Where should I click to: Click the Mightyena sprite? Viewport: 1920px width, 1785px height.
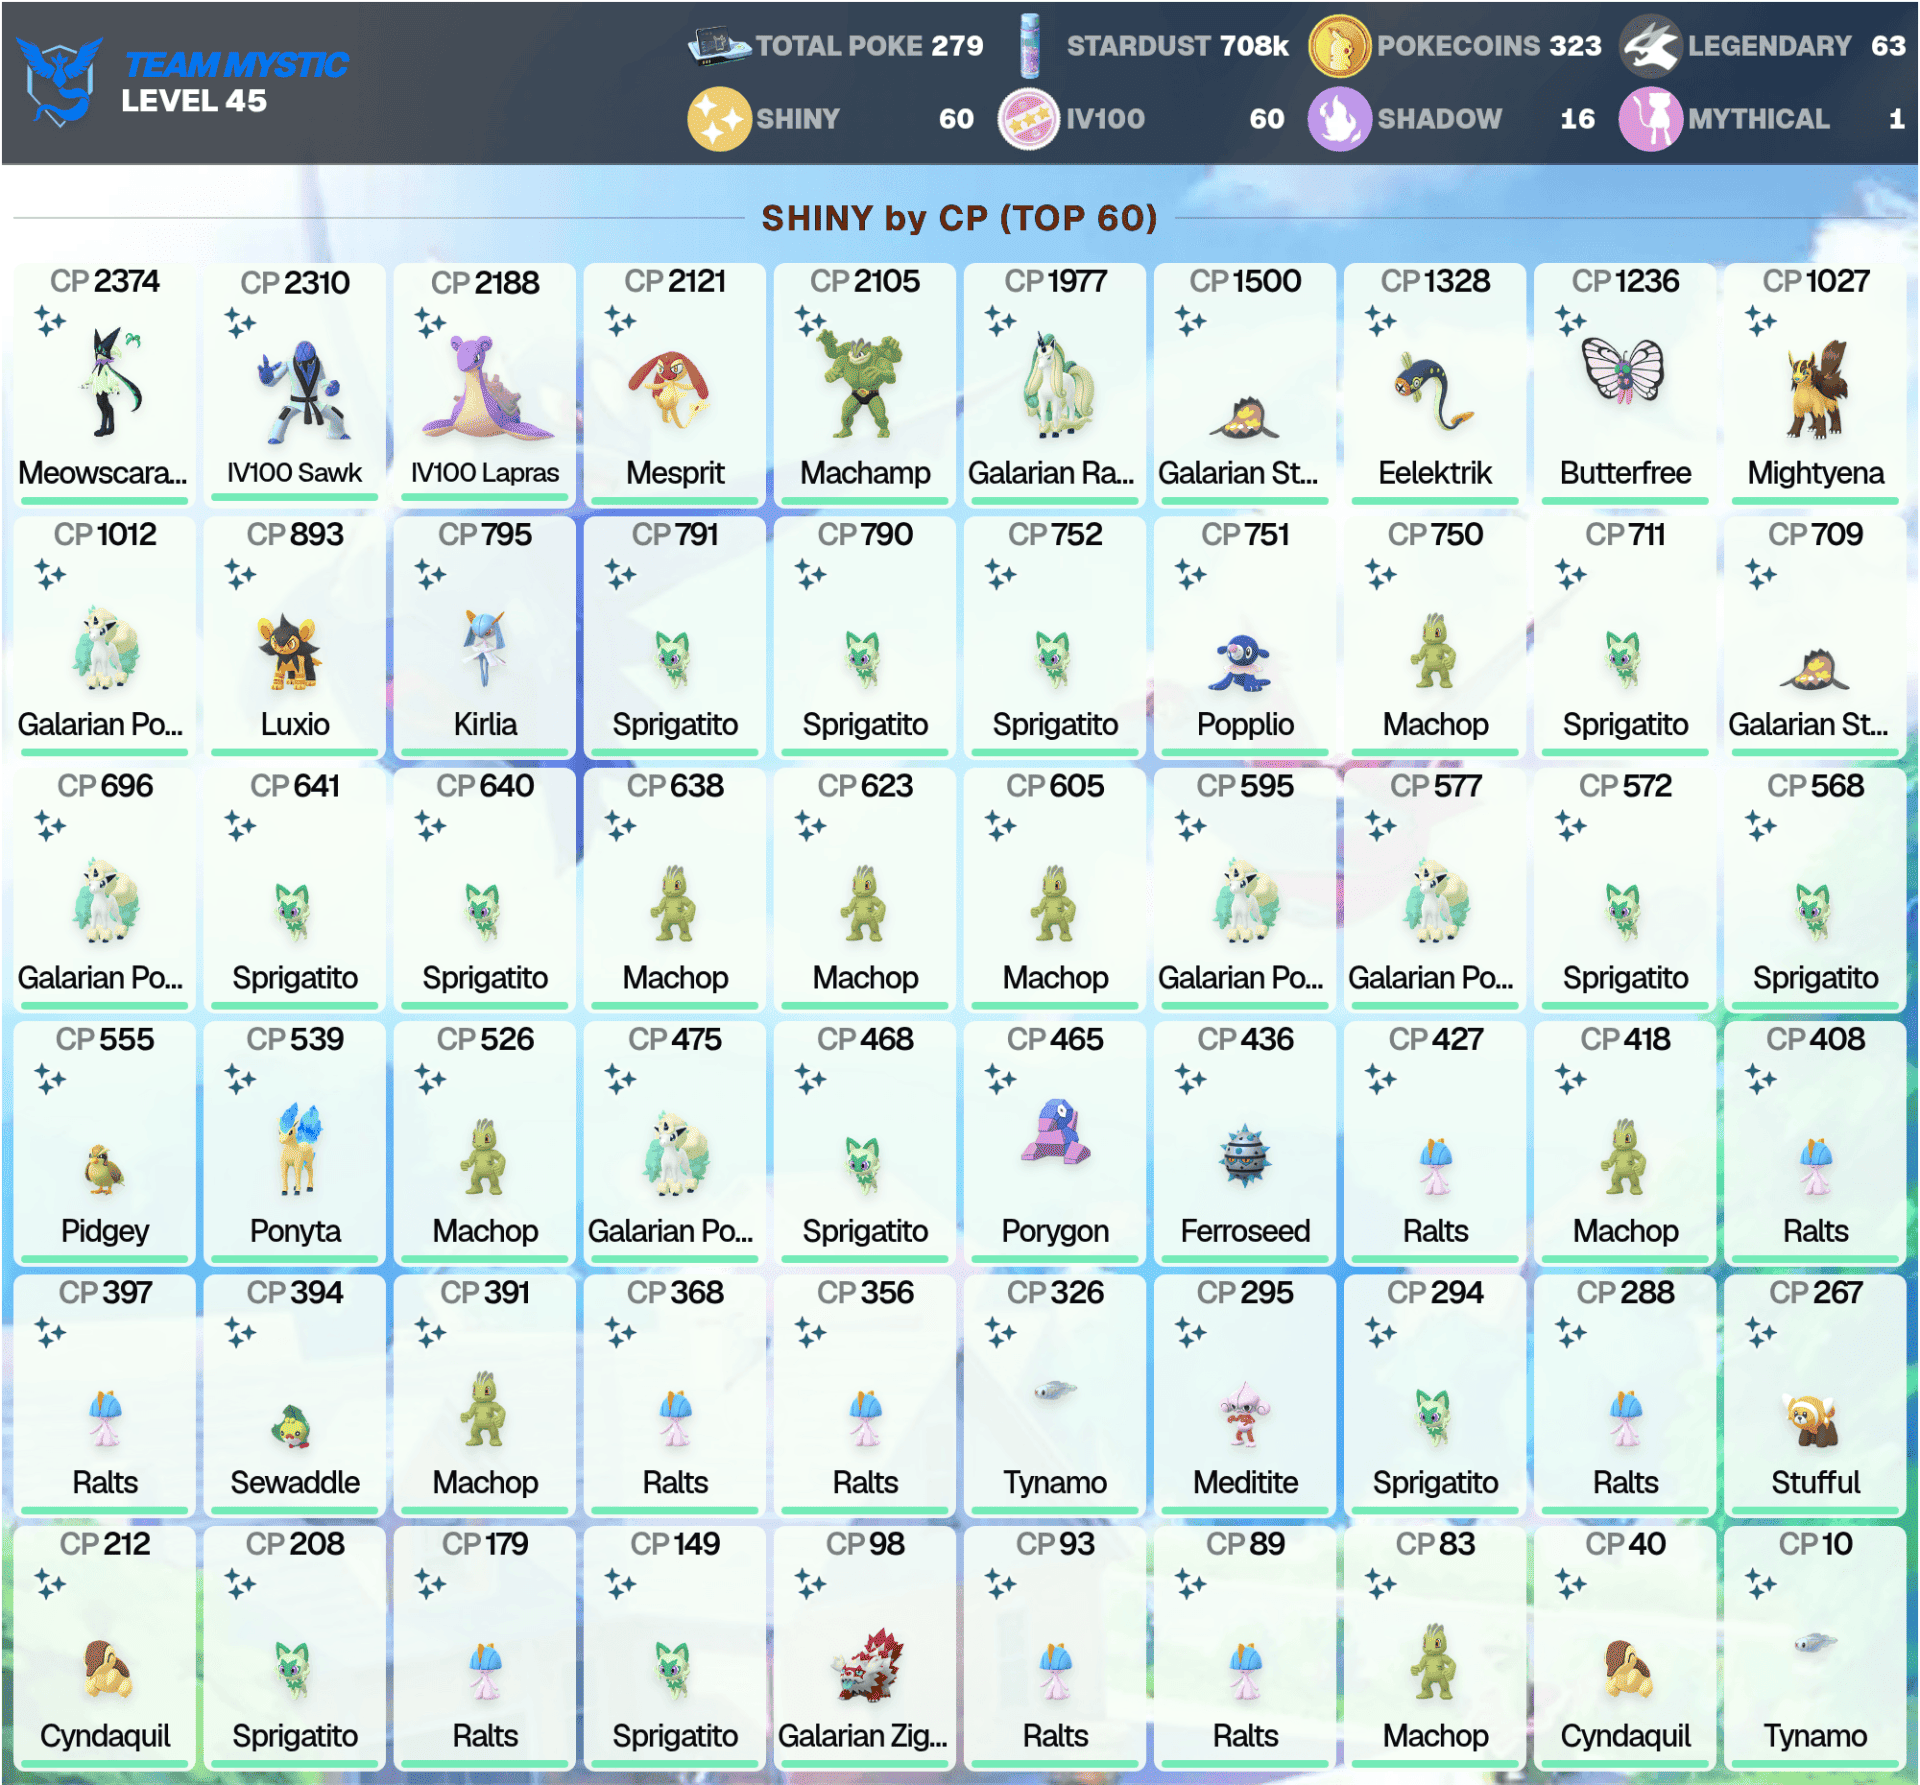(1817, 390)
